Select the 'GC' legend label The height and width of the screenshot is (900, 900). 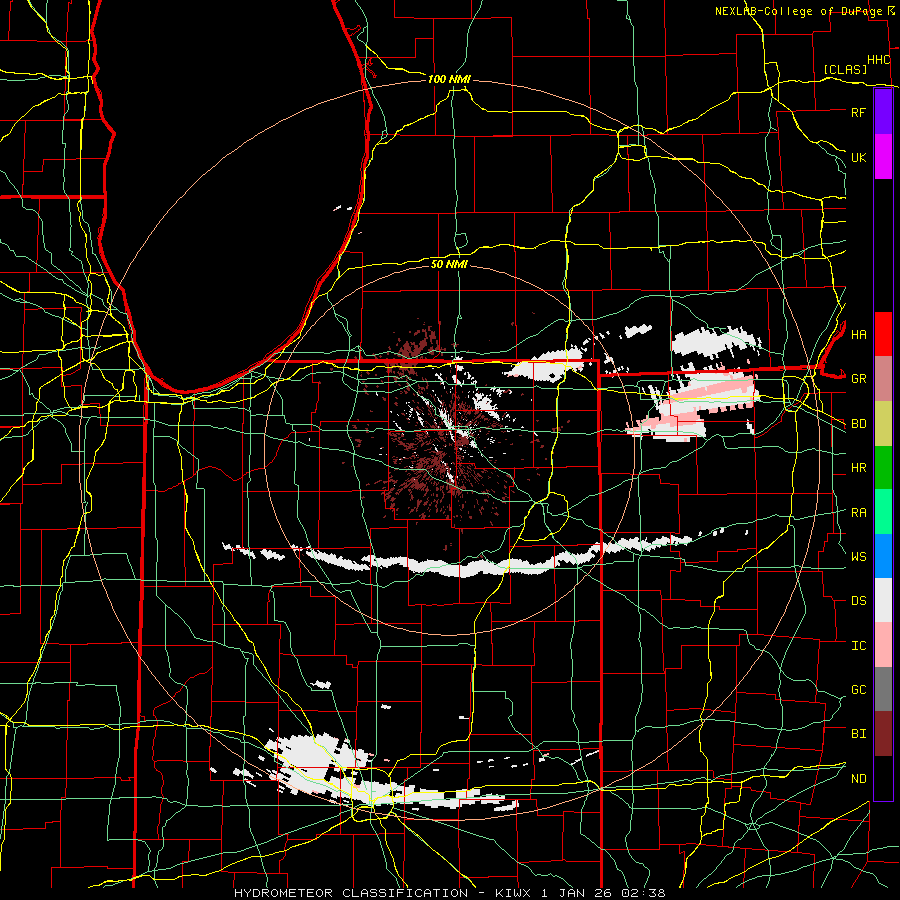(858, 690)
